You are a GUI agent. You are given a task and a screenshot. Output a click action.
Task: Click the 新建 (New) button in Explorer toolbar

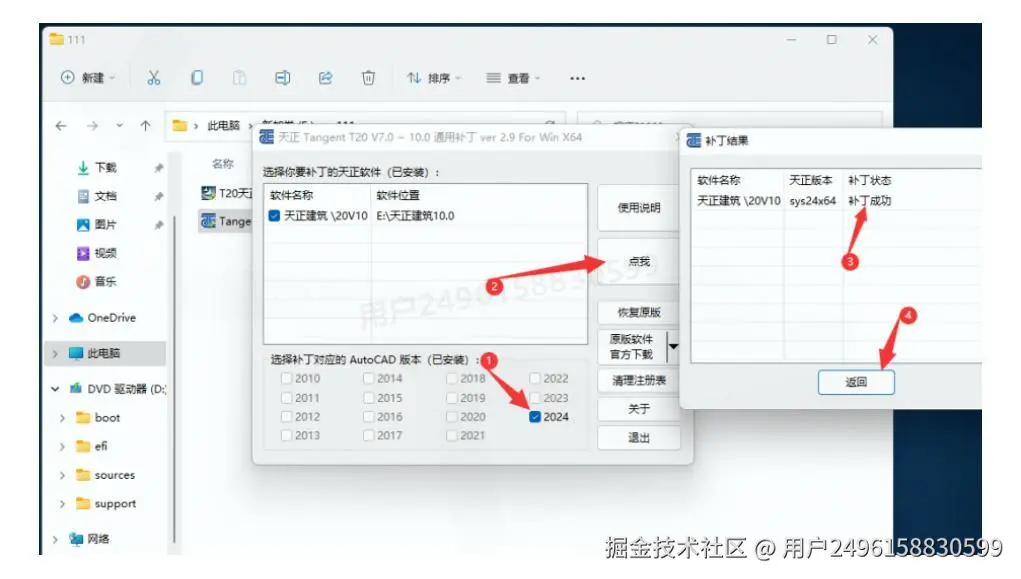(88, 78)
